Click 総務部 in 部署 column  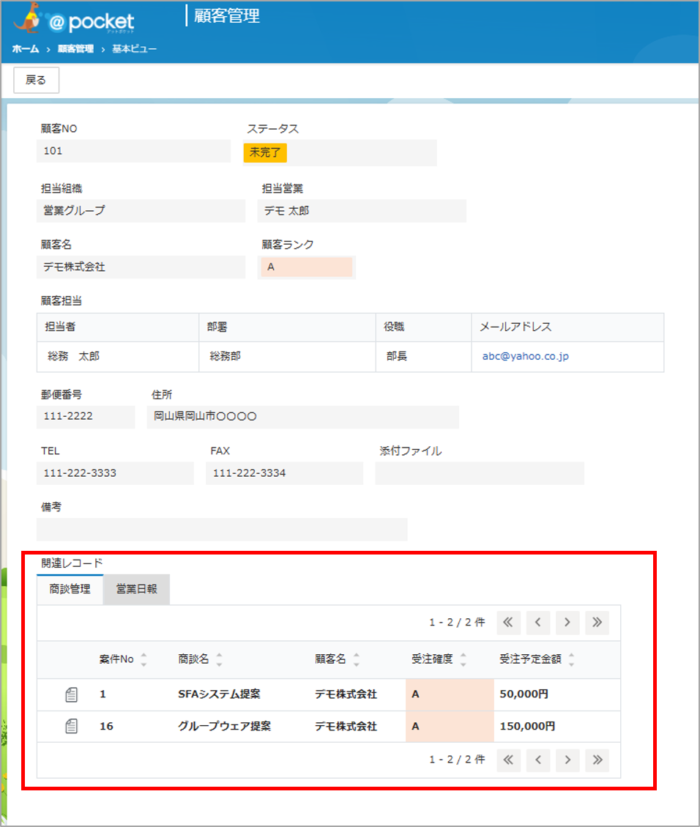225,357
